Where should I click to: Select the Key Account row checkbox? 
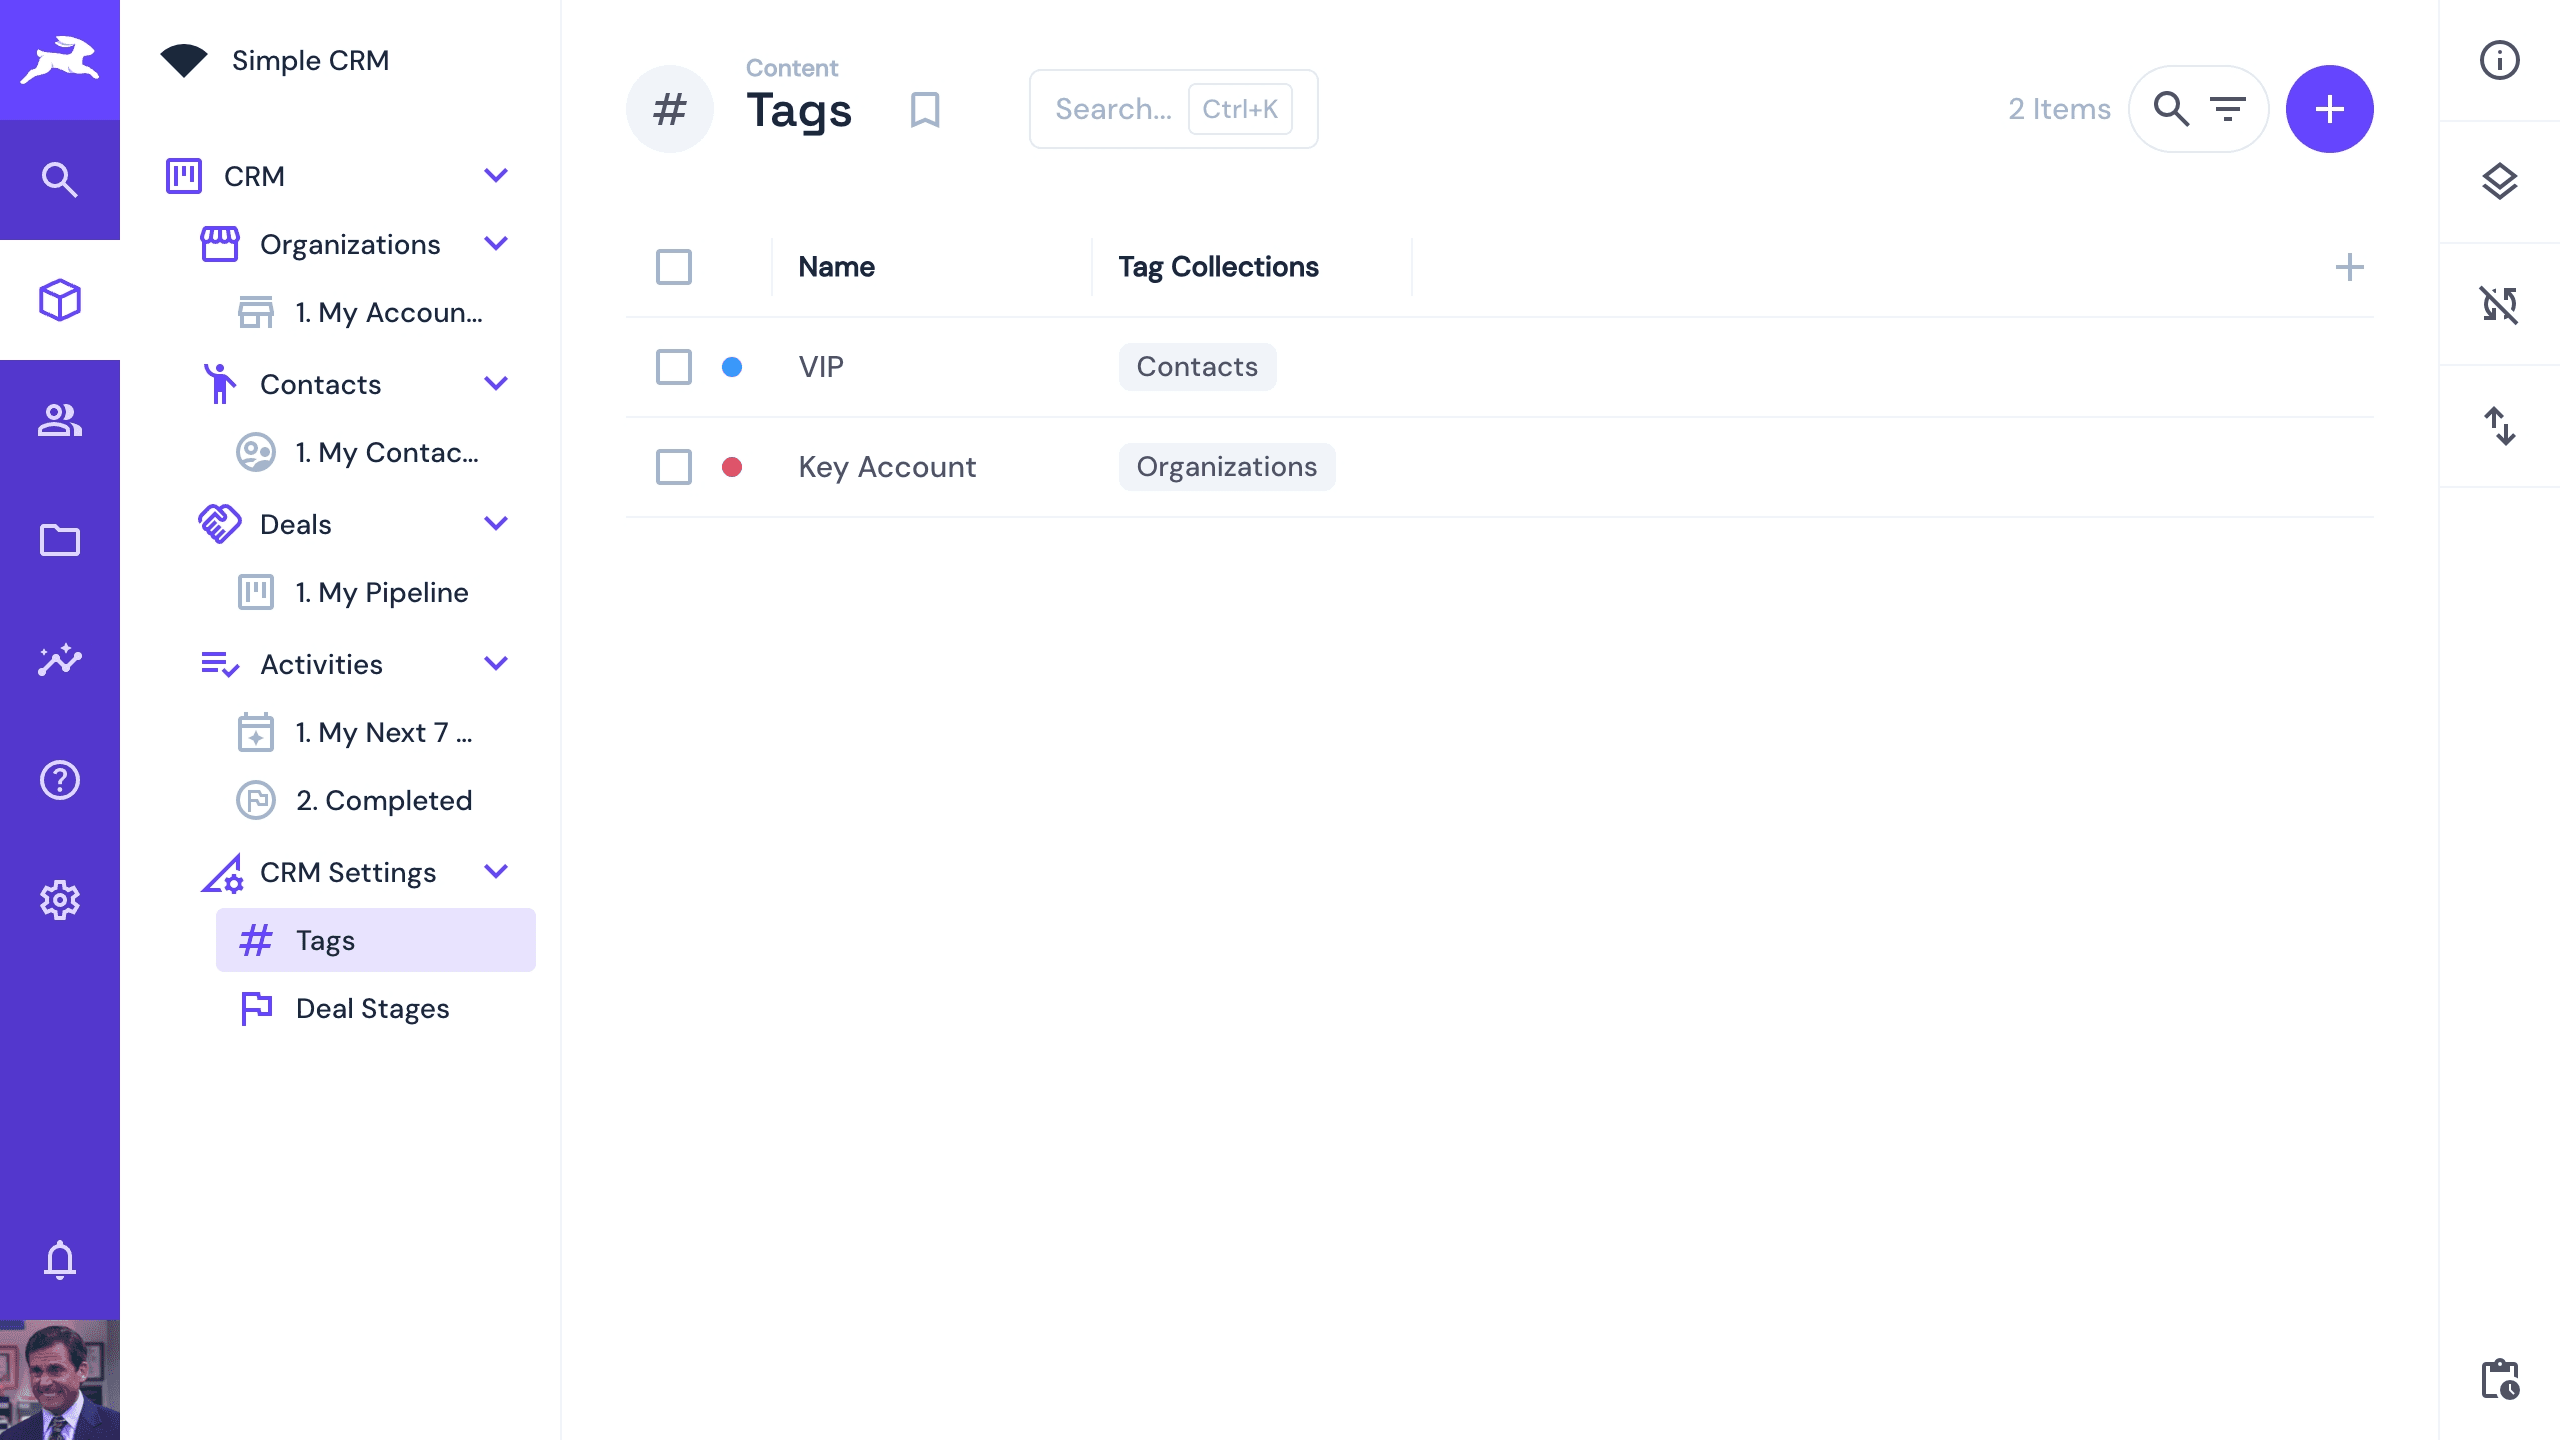674,467
